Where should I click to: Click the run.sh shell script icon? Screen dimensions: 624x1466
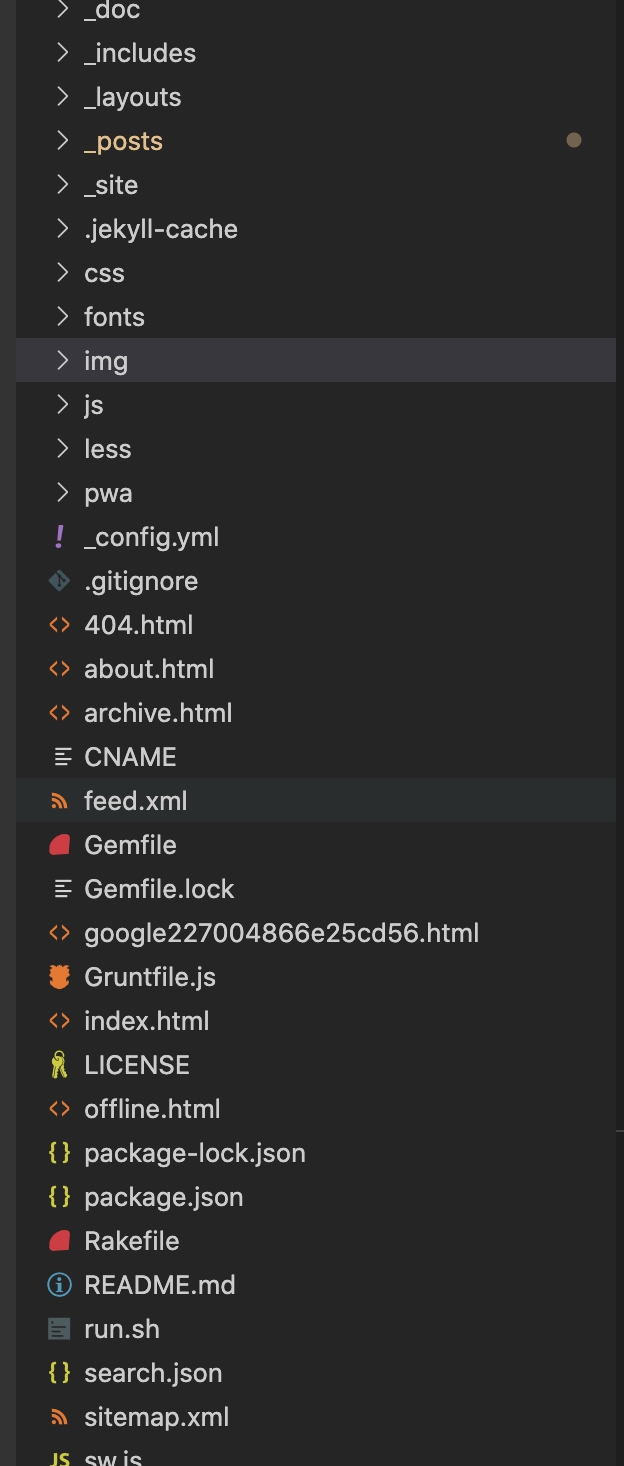pos(60,1329)
